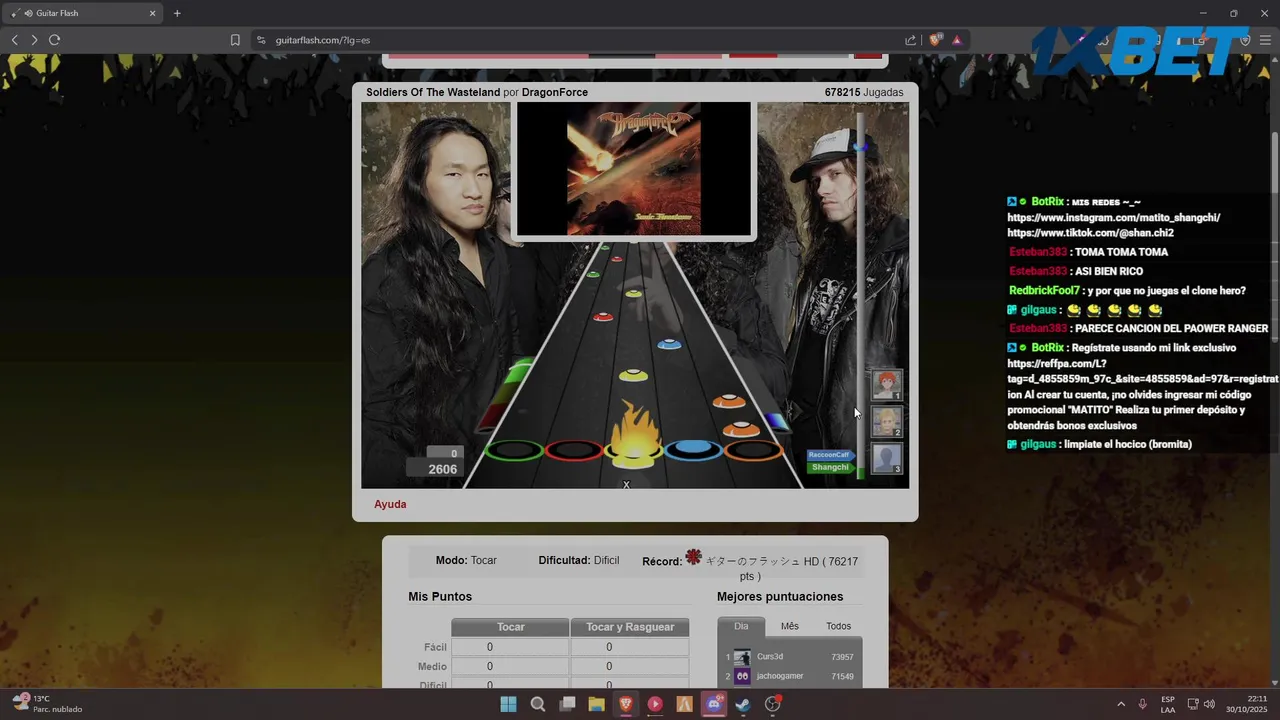Image resolution: width=1280 pixels, height=720 pixels.
Task: Bookmark this page using the bookmark icon
Action: pyautogui.click(x=235, y=40)
